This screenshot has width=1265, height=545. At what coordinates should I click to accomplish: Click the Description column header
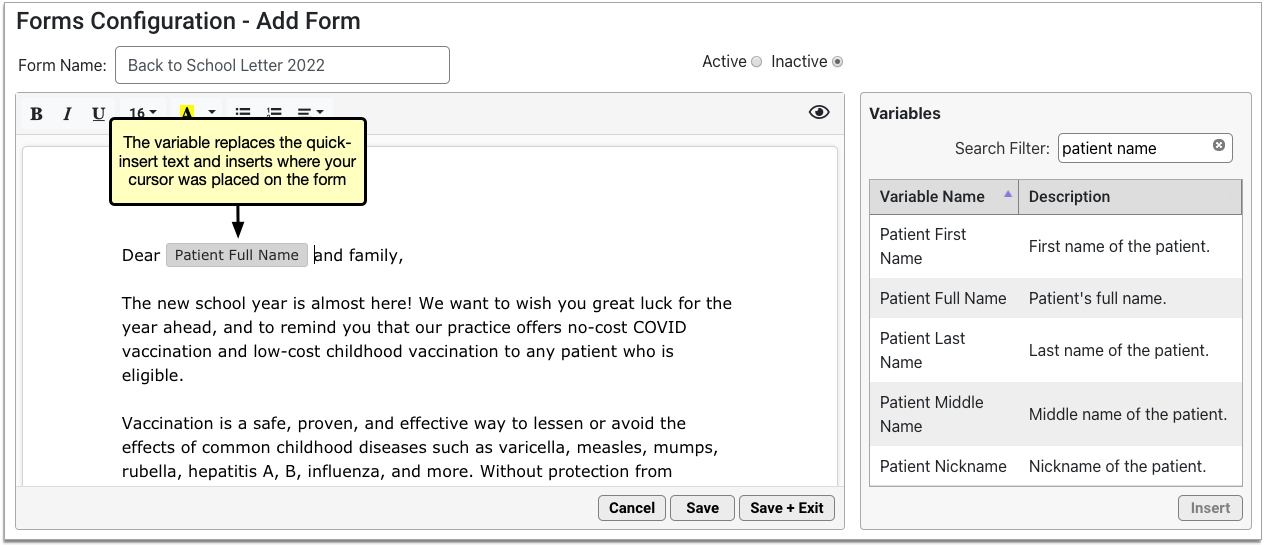click(x=1130, y=197)
